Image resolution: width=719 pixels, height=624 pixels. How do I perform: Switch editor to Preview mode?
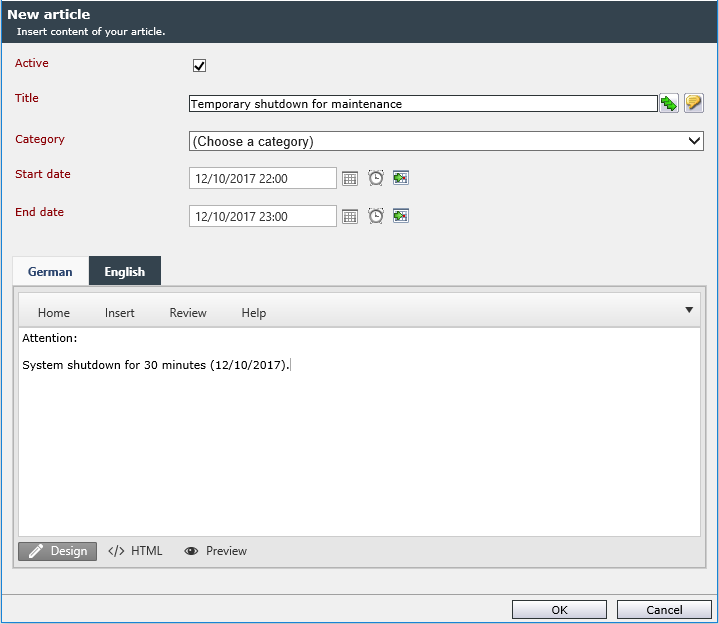pos(216,551)
